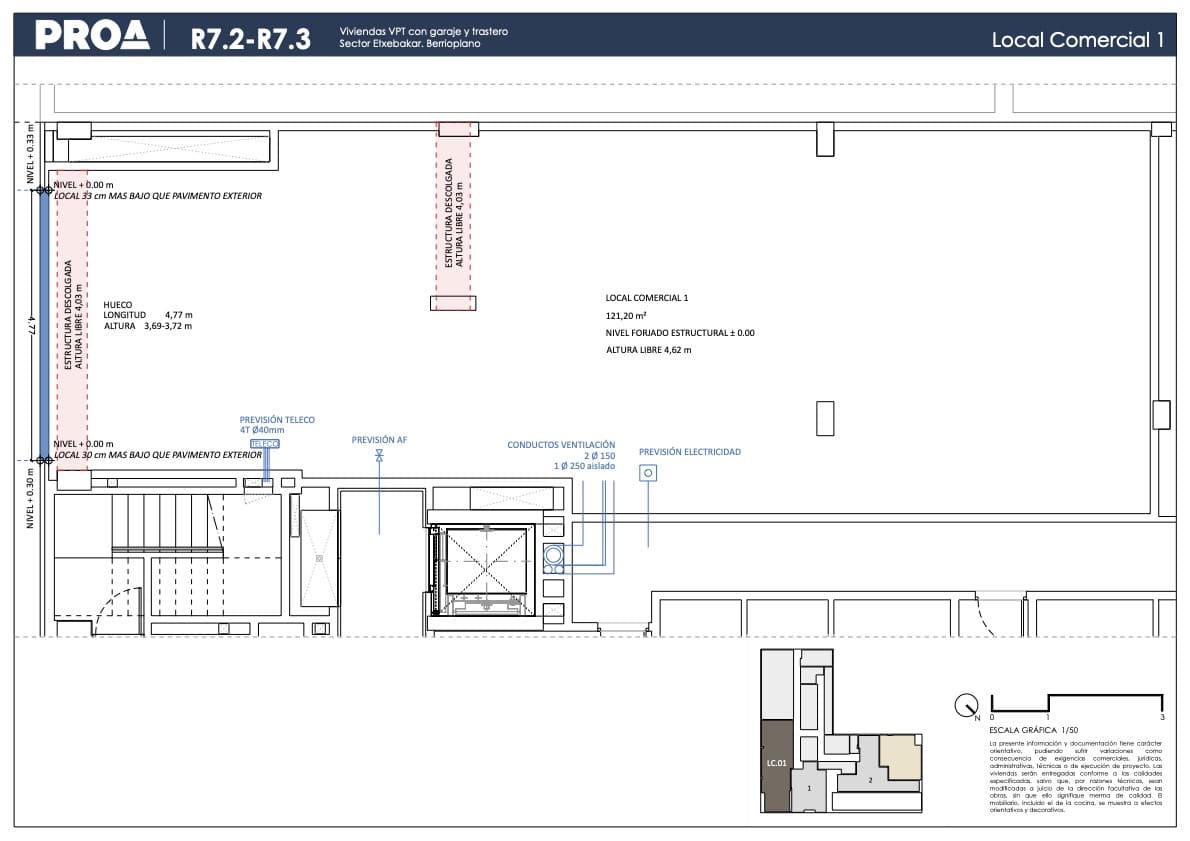This screenshot has height=841, width=1190.
Task: Click the blue window opening on left wall
Action: (44, 325)
